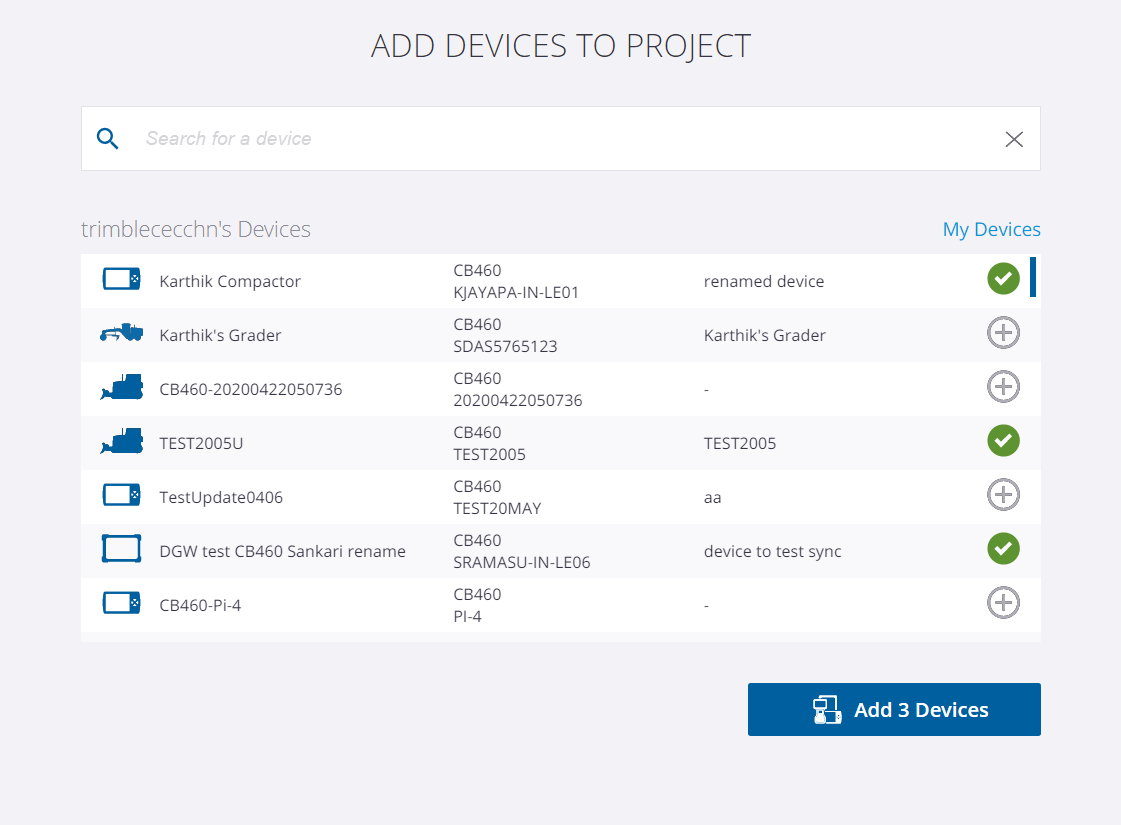This screenshot has height=825, width=1121.
Task: Click display icon beside CB460-Pi-4
Action: click(122, 603)
